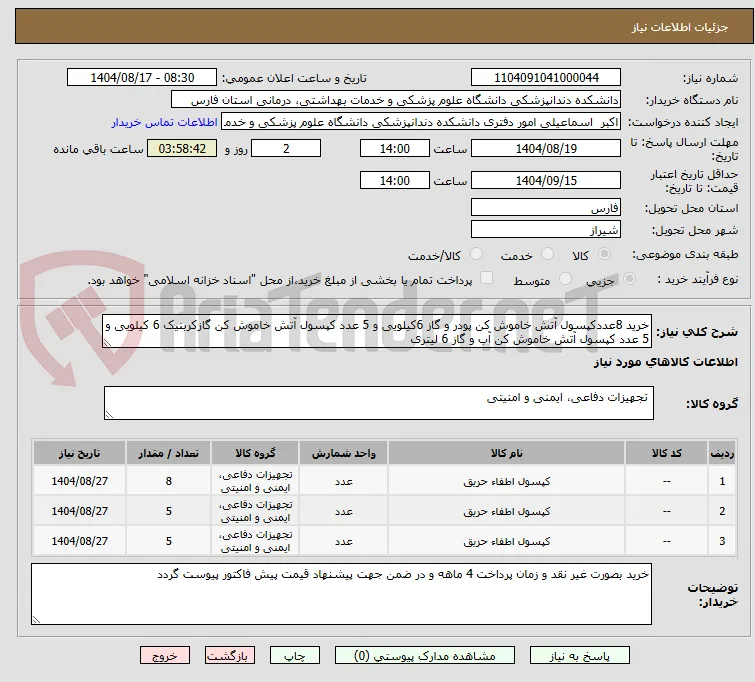Click the نام کالا column header
This screenshot has height=682, width=755.
[x=507, y=453]
